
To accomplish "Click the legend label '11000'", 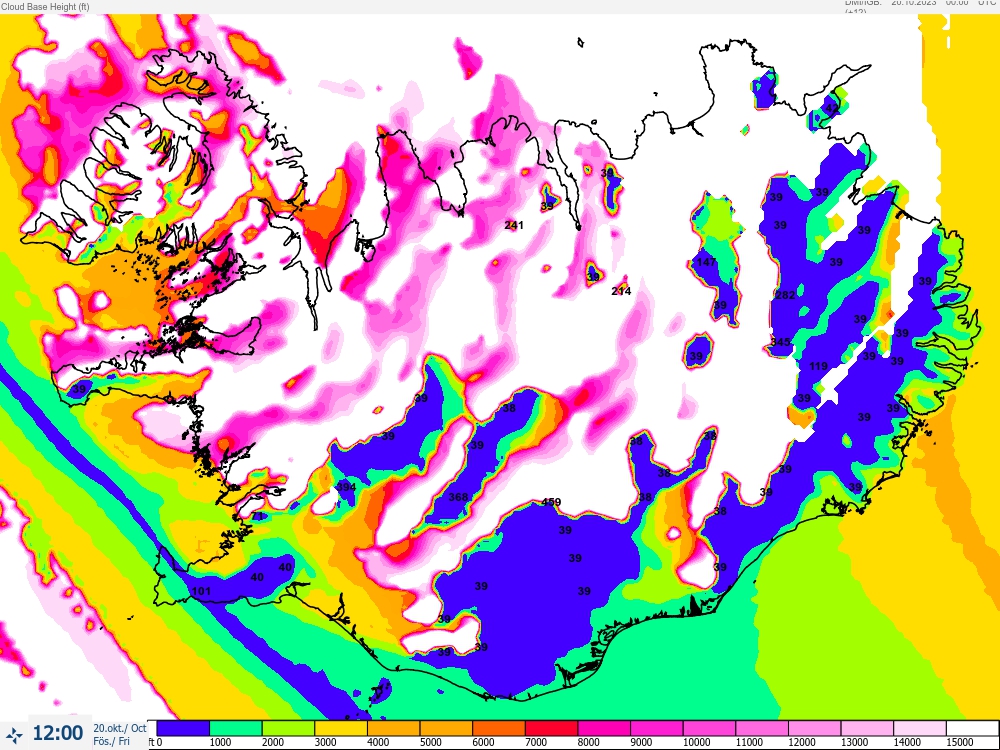I will pos(749,742).
